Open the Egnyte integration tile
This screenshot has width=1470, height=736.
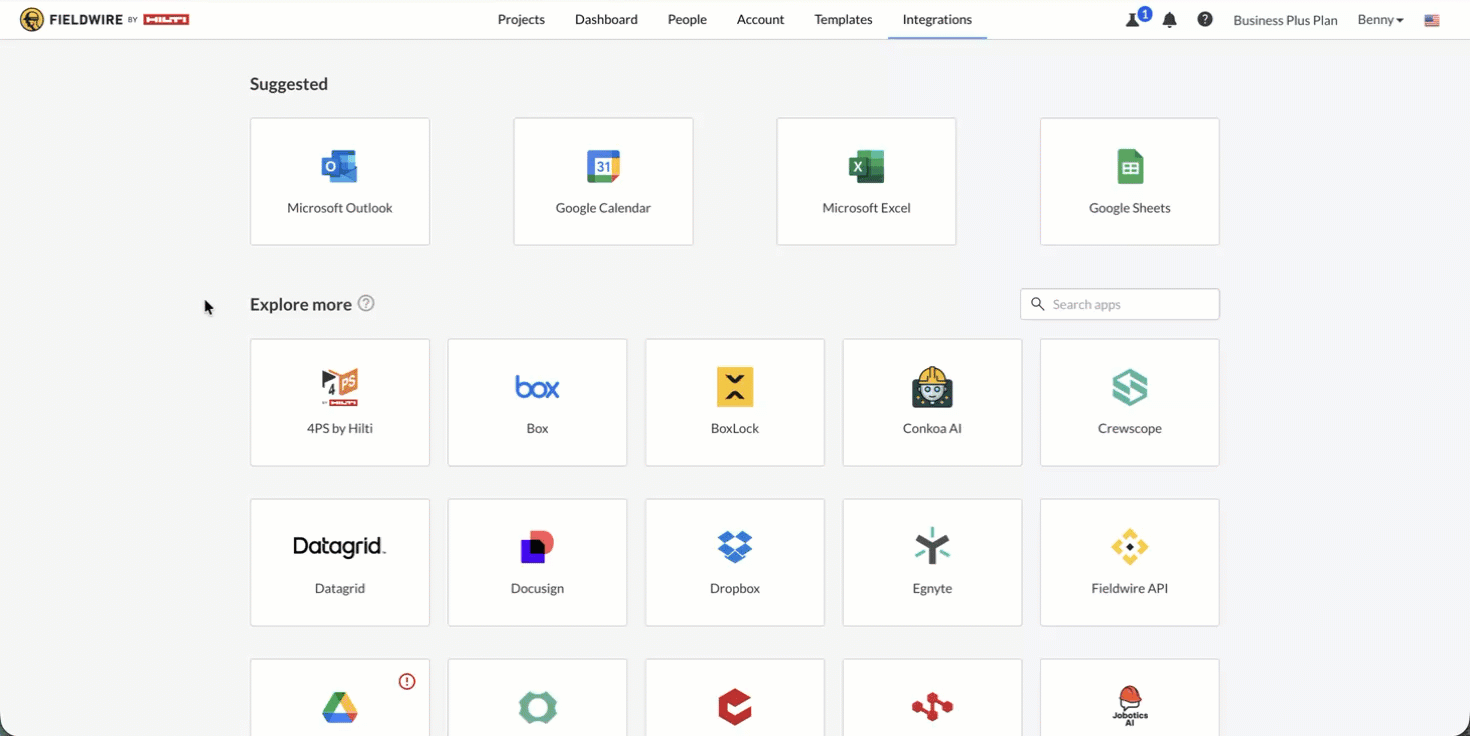coord(932,562)
